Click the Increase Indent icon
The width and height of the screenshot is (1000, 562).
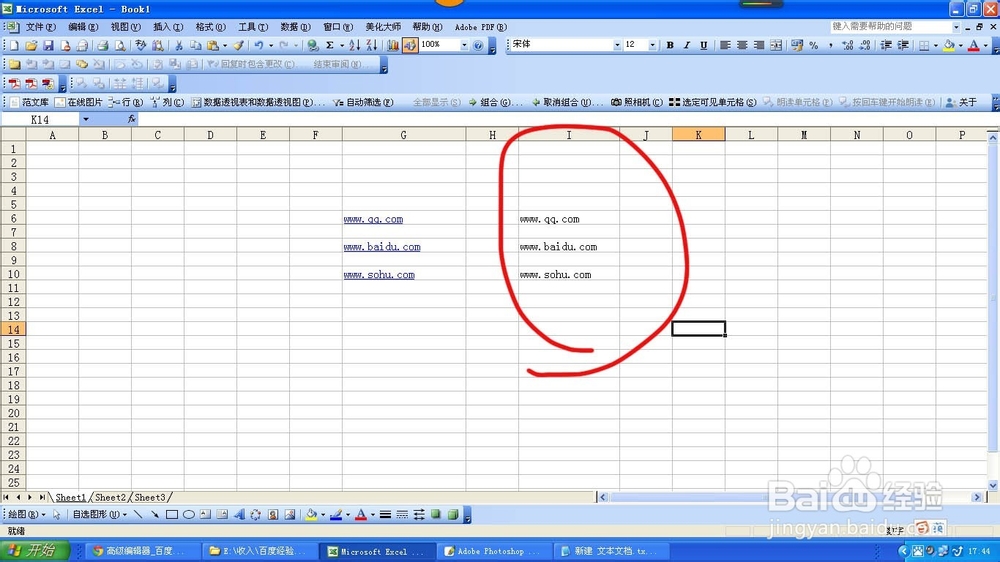click(903, 45)
